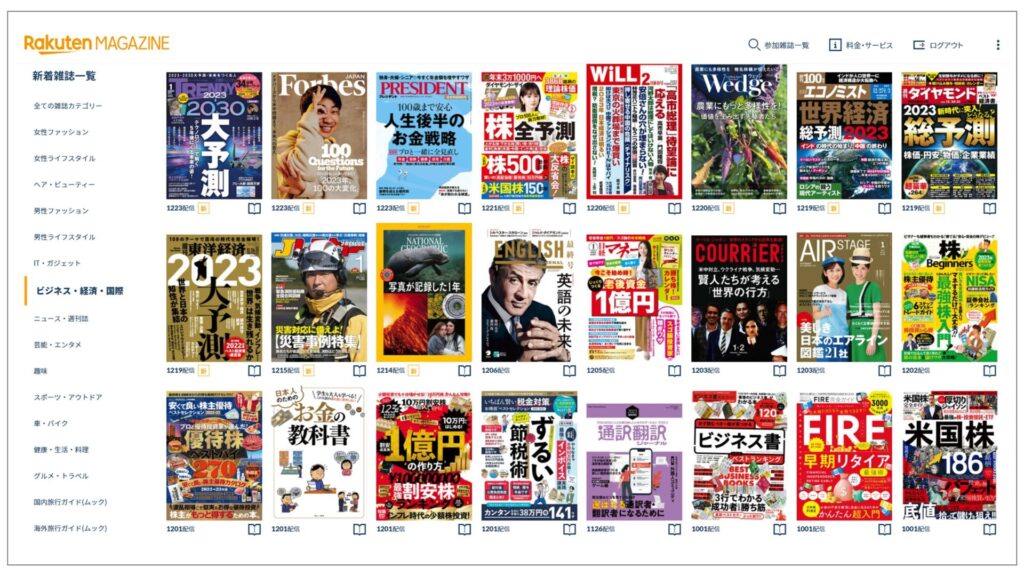
Task: Click open-book icon under ビジネス書 cover
Action: pos(780,529)
